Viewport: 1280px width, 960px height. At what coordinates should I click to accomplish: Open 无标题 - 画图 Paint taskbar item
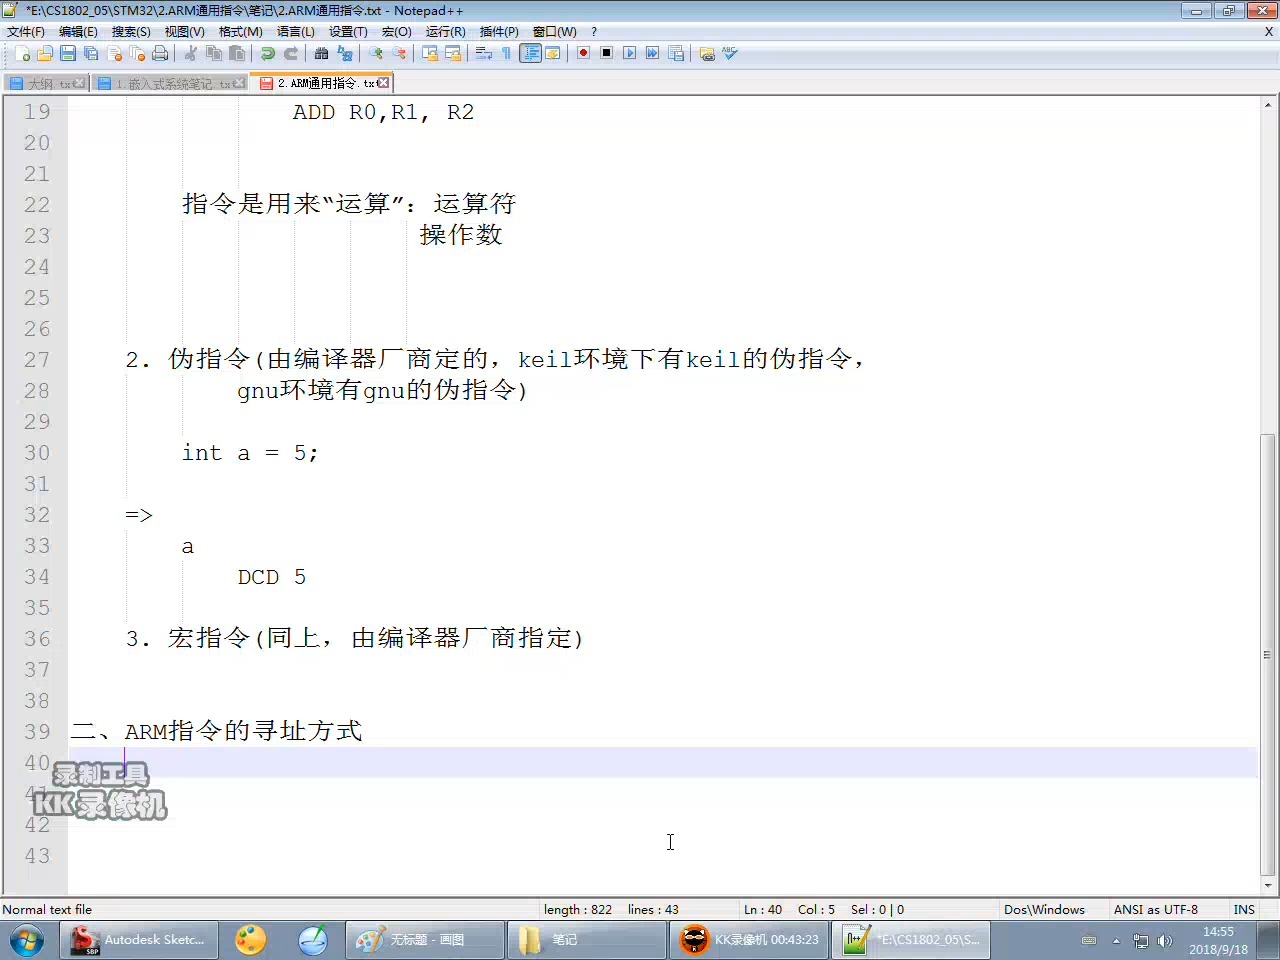click(x=425, y=940)
